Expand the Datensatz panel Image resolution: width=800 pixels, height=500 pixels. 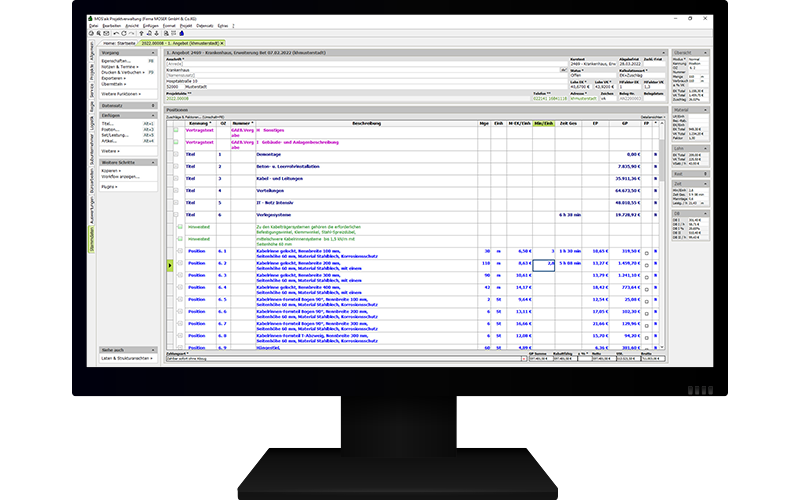(x=153, y=106)
